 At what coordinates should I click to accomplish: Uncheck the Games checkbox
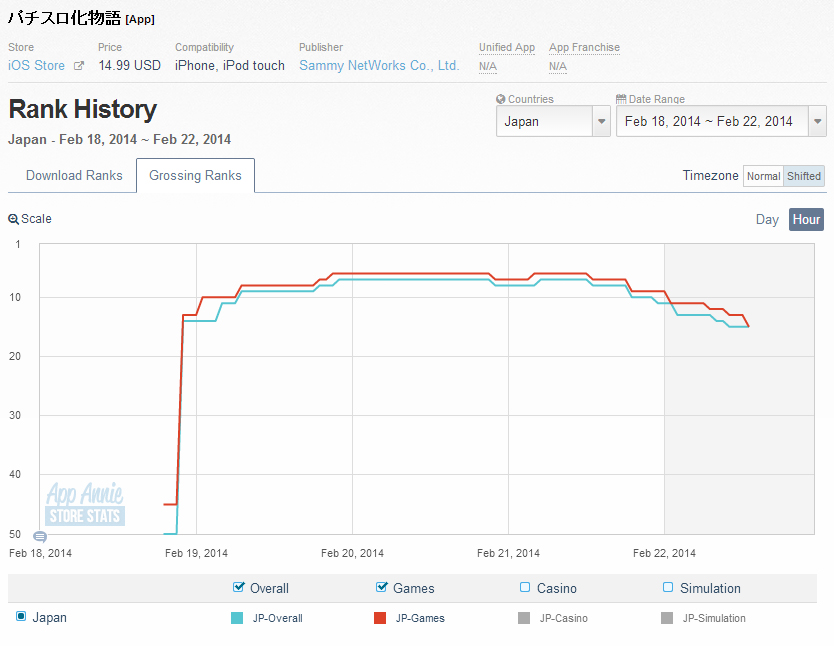click(x=381, y=587)
